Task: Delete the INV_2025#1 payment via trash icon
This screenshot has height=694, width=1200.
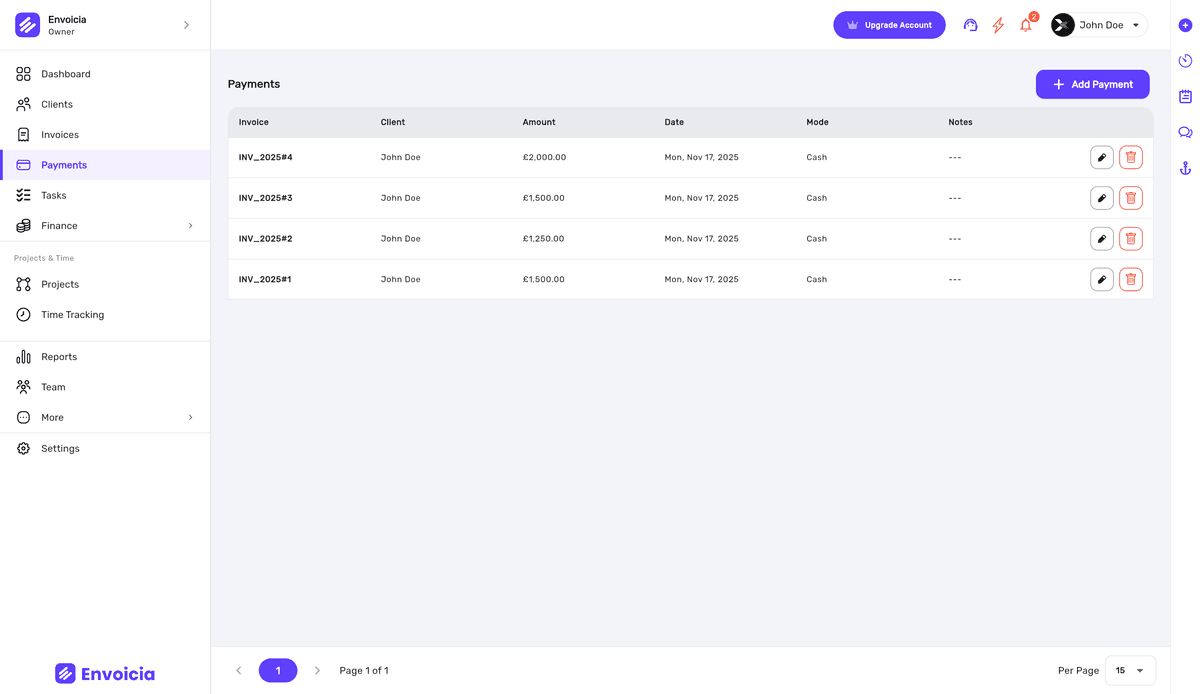Action: 1131,279
